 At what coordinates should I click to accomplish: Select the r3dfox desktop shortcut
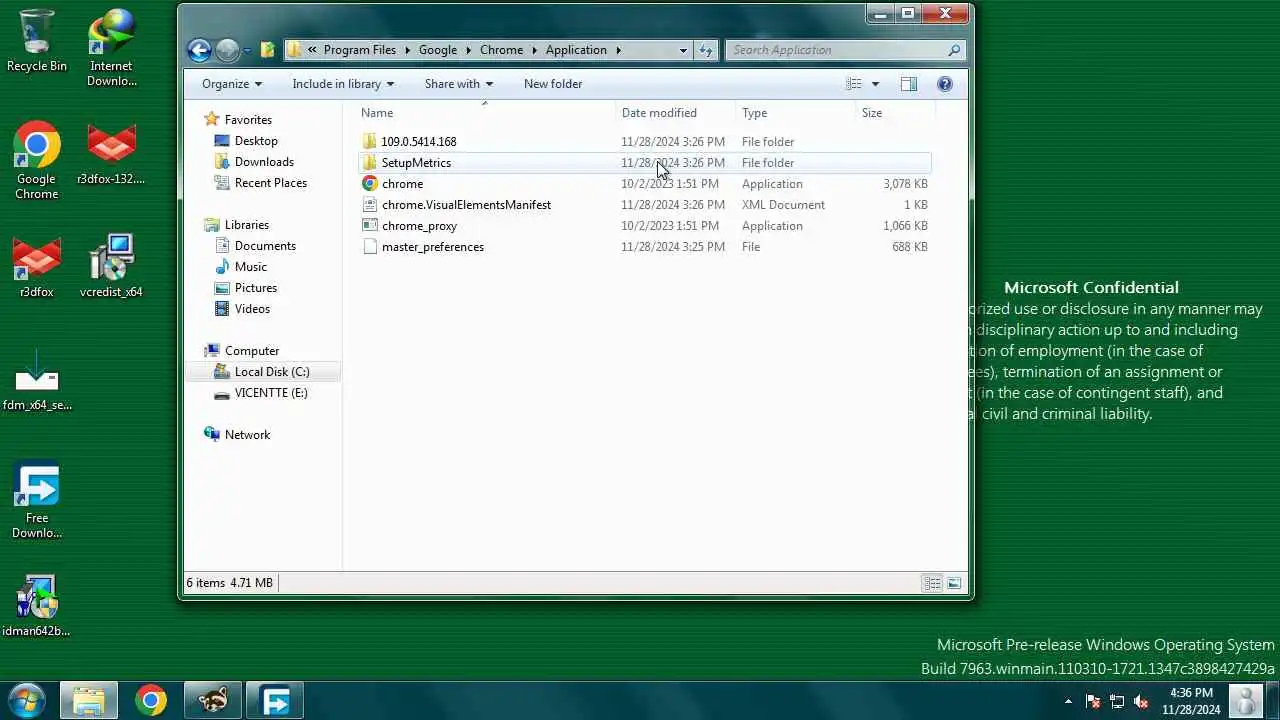tap(37, 267)
